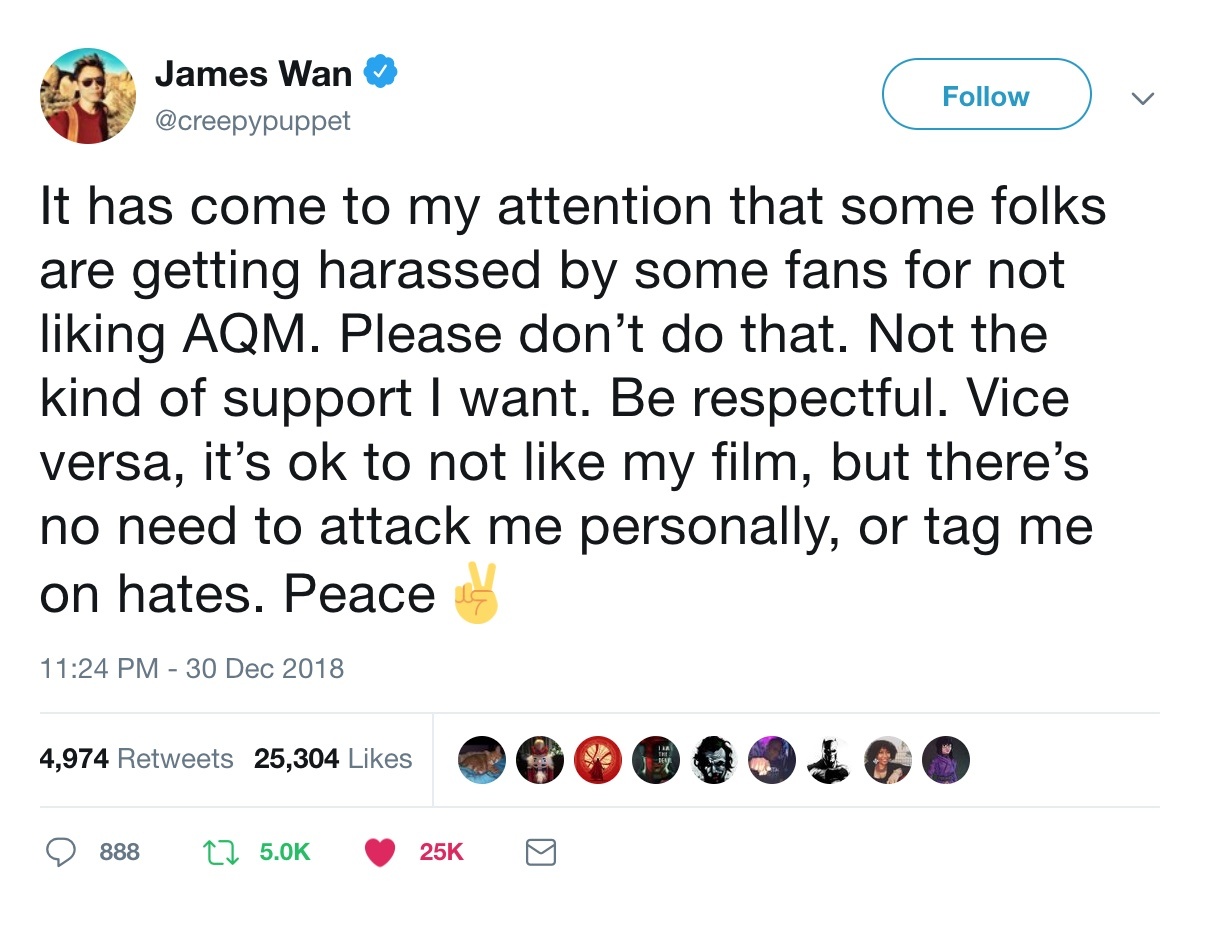Open the red circular symbol liker avatar
Viewport: 1208px width, 926px height.
click(598, 760)
